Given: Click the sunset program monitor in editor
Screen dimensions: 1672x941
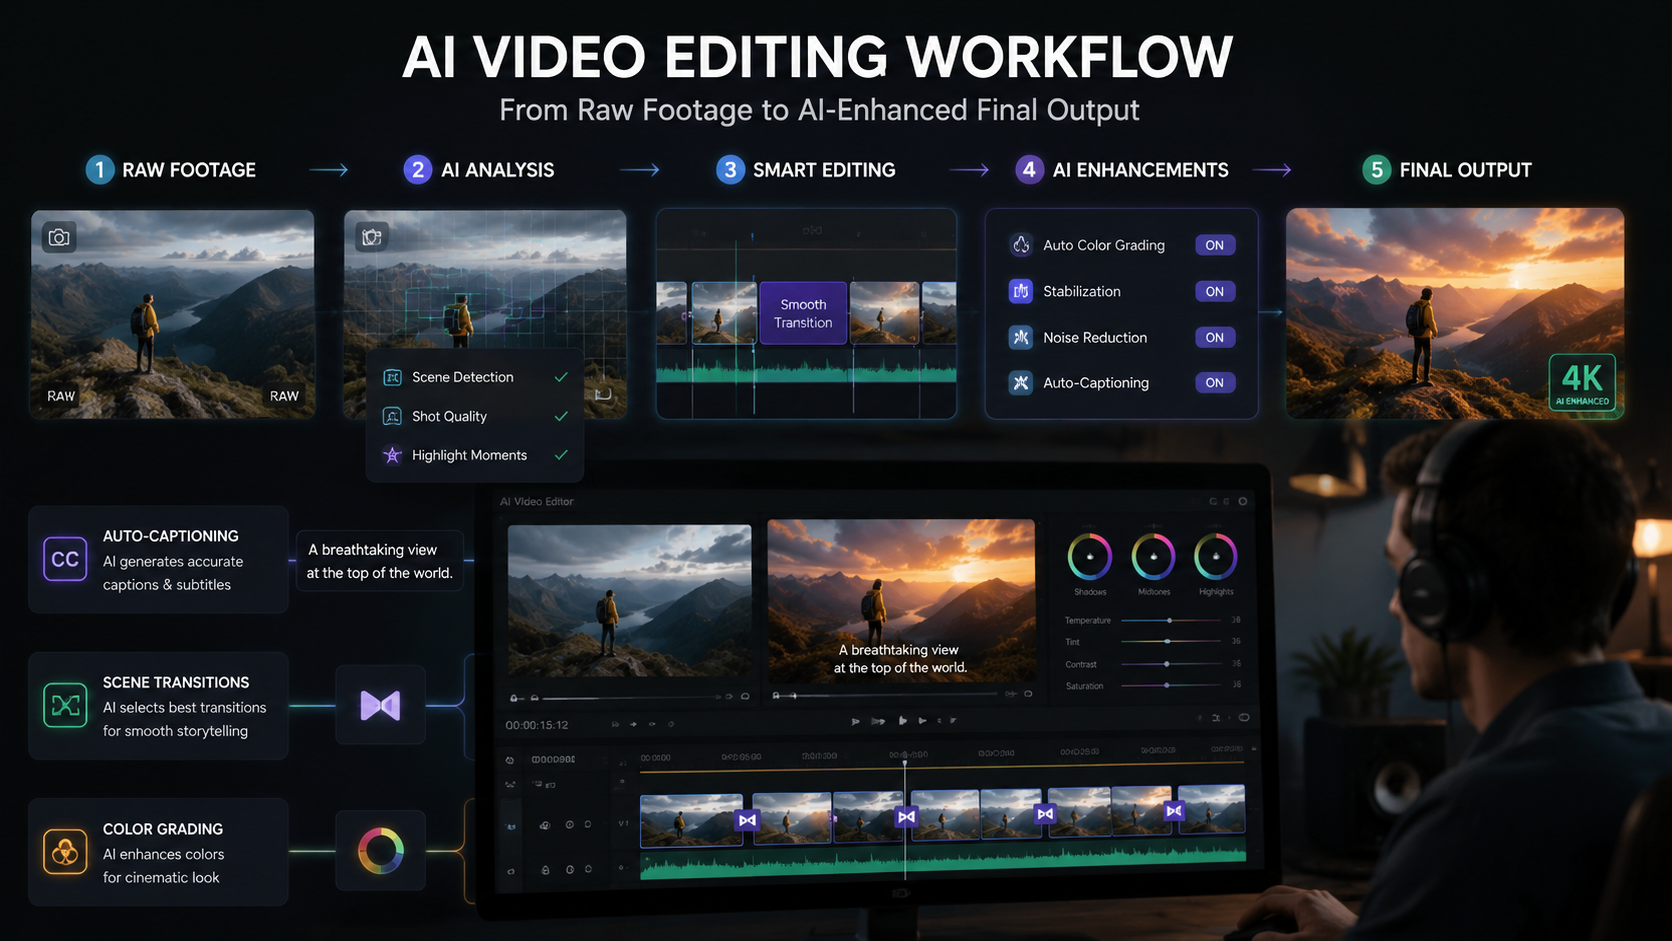Looking at the screenshot, I should (x=901, y=600).
